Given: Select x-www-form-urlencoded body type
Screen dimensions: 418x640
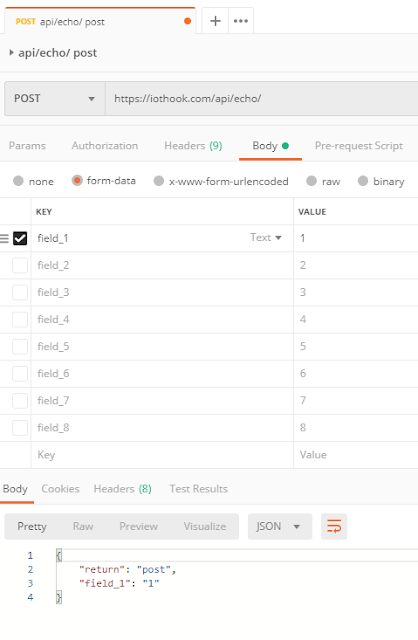Looking at the screenshot, I should [x=159, y=181].
